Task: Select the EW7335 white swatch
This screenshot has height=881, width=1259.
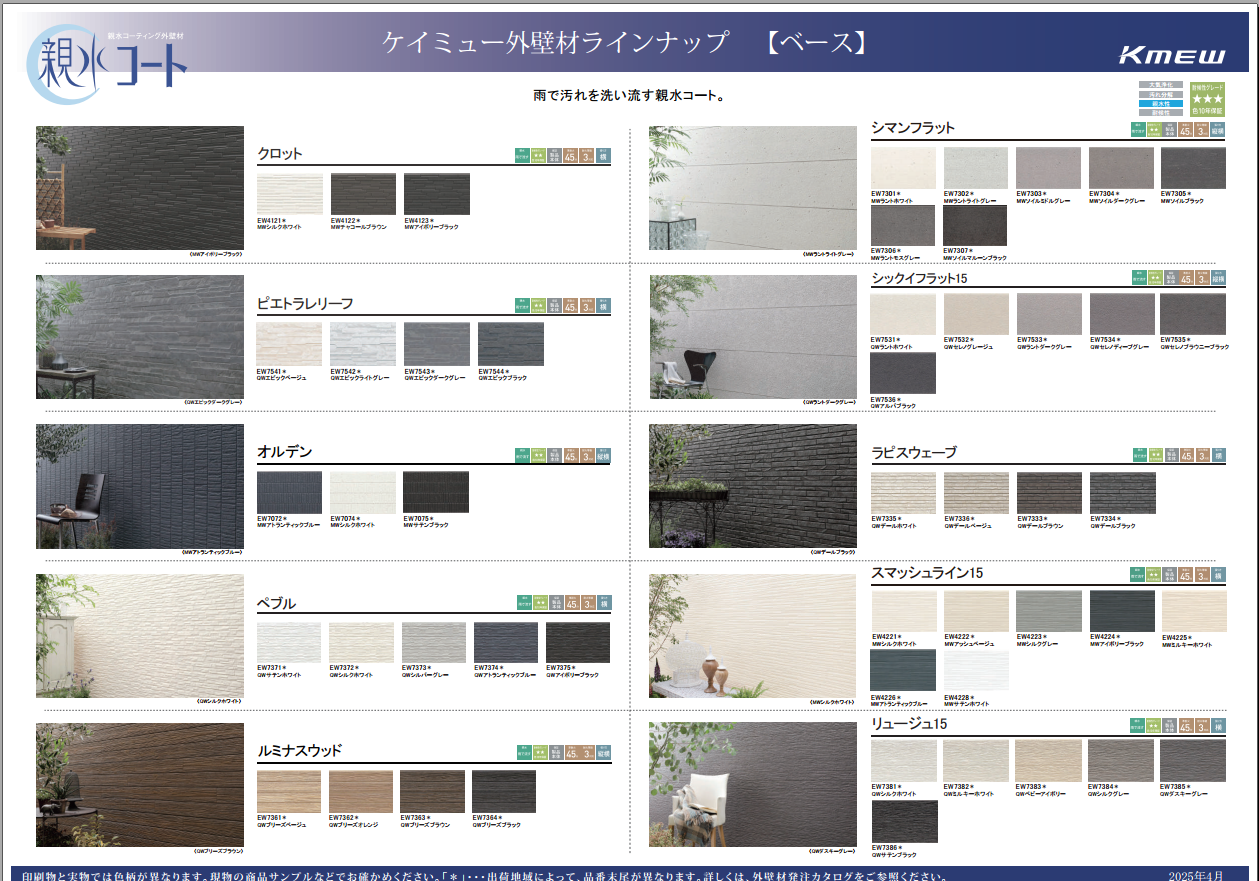Action: (904, 493)
